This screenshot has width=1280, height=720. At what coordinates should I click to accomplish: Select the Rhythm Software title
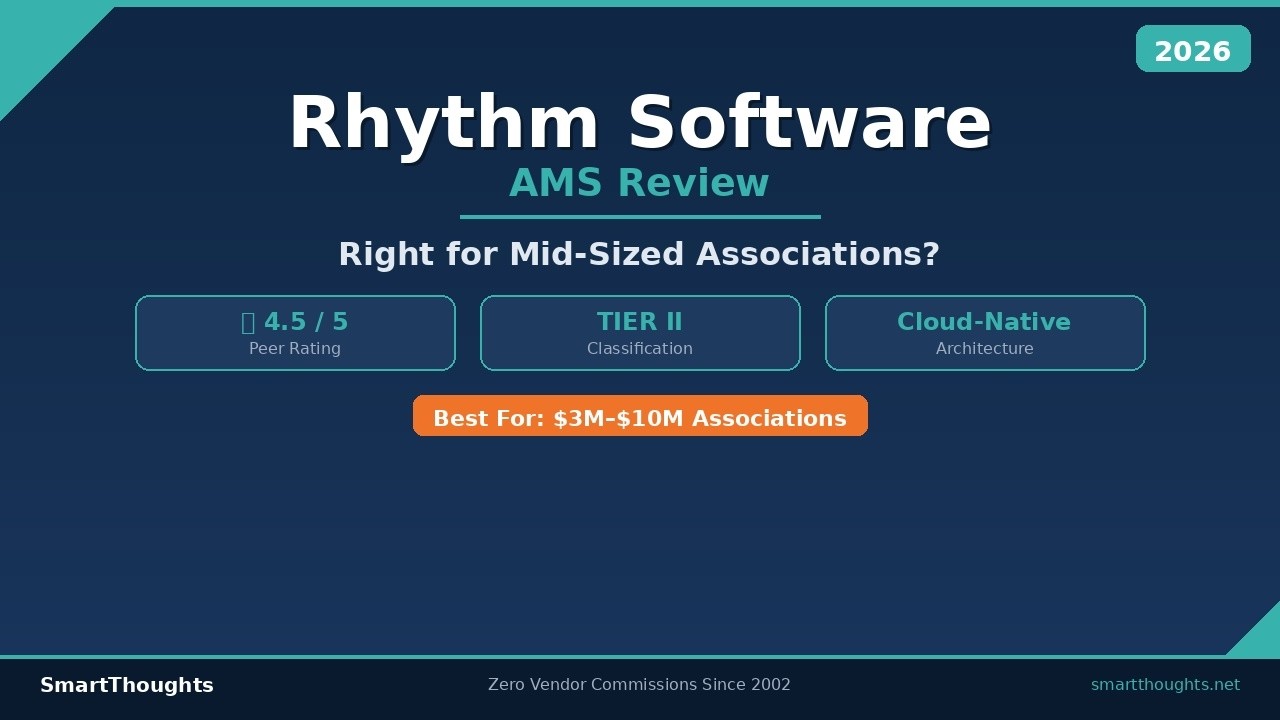tap(640, 123)
